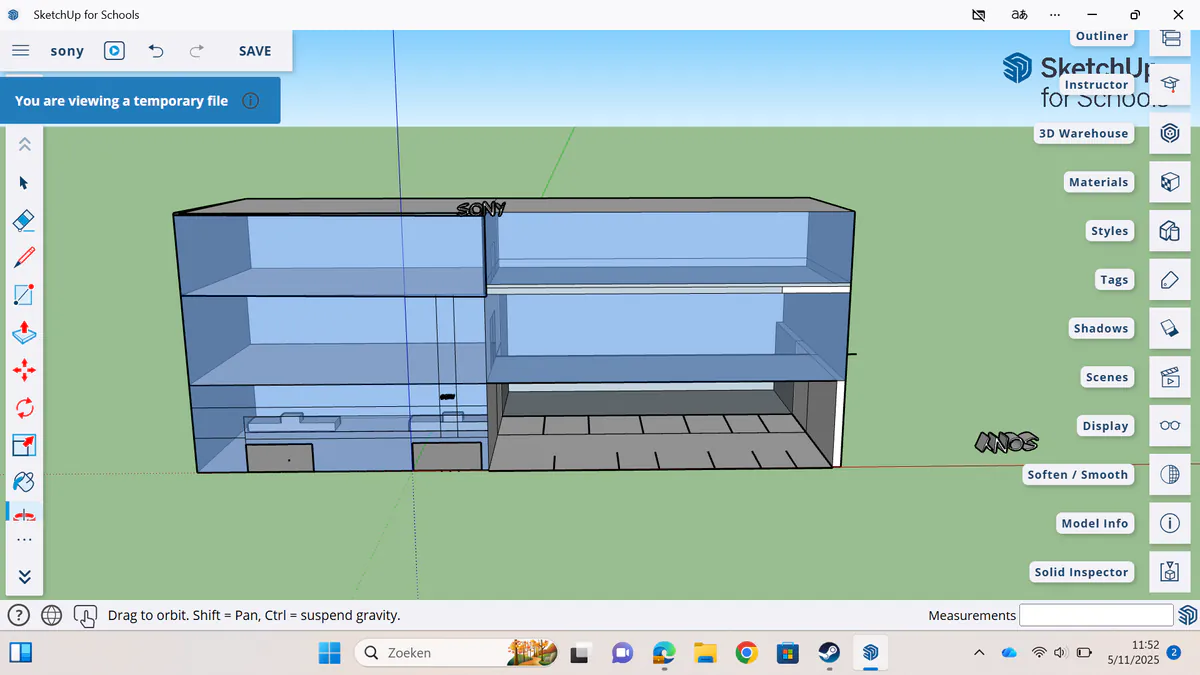Open the Instructor panel icon
The image size is (1200, 675).
pos(1170,85)
